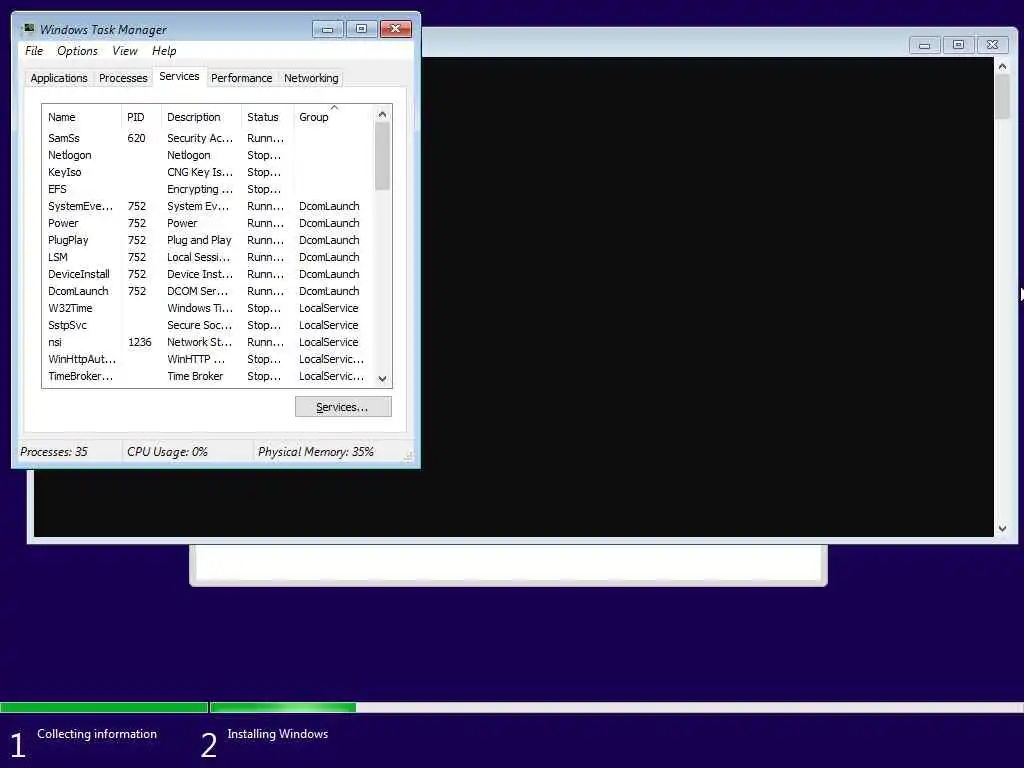Image resolution: width=1024 pixels, height=768 pixels.
Task: Select the DcomLaunch service name
Action: (x=78, y=291)
